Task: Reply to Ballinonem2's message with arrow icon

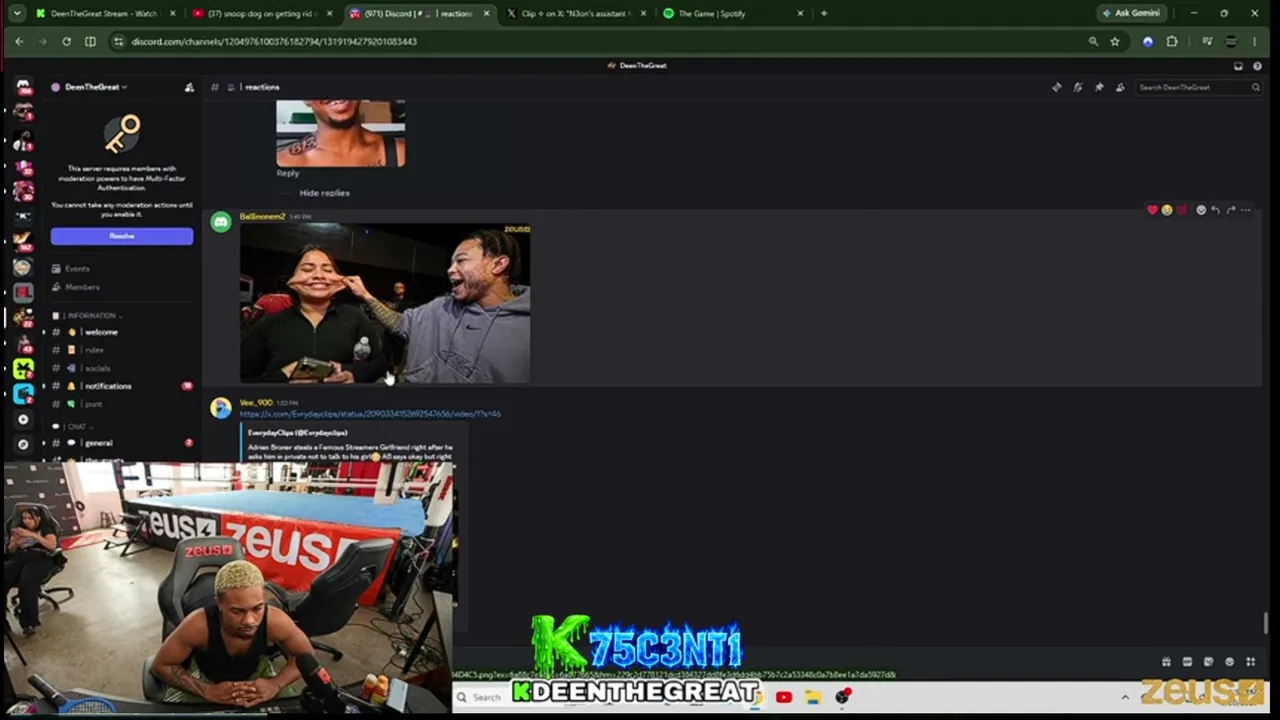Action: [x=1215, y=210]
